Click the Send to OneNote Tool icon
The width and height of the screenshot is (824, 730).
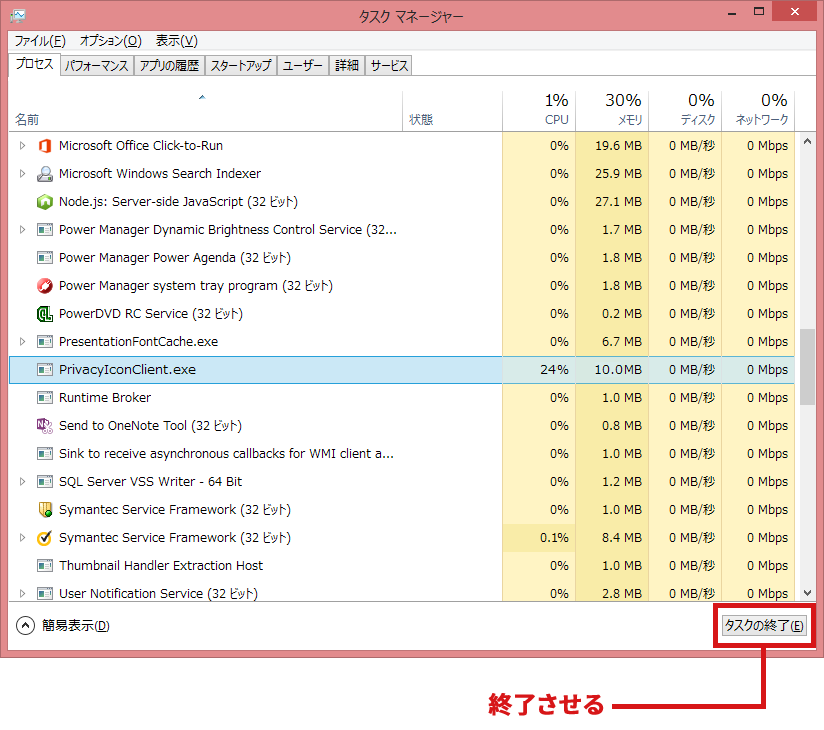pyautogui.click(x=44, y=426)
